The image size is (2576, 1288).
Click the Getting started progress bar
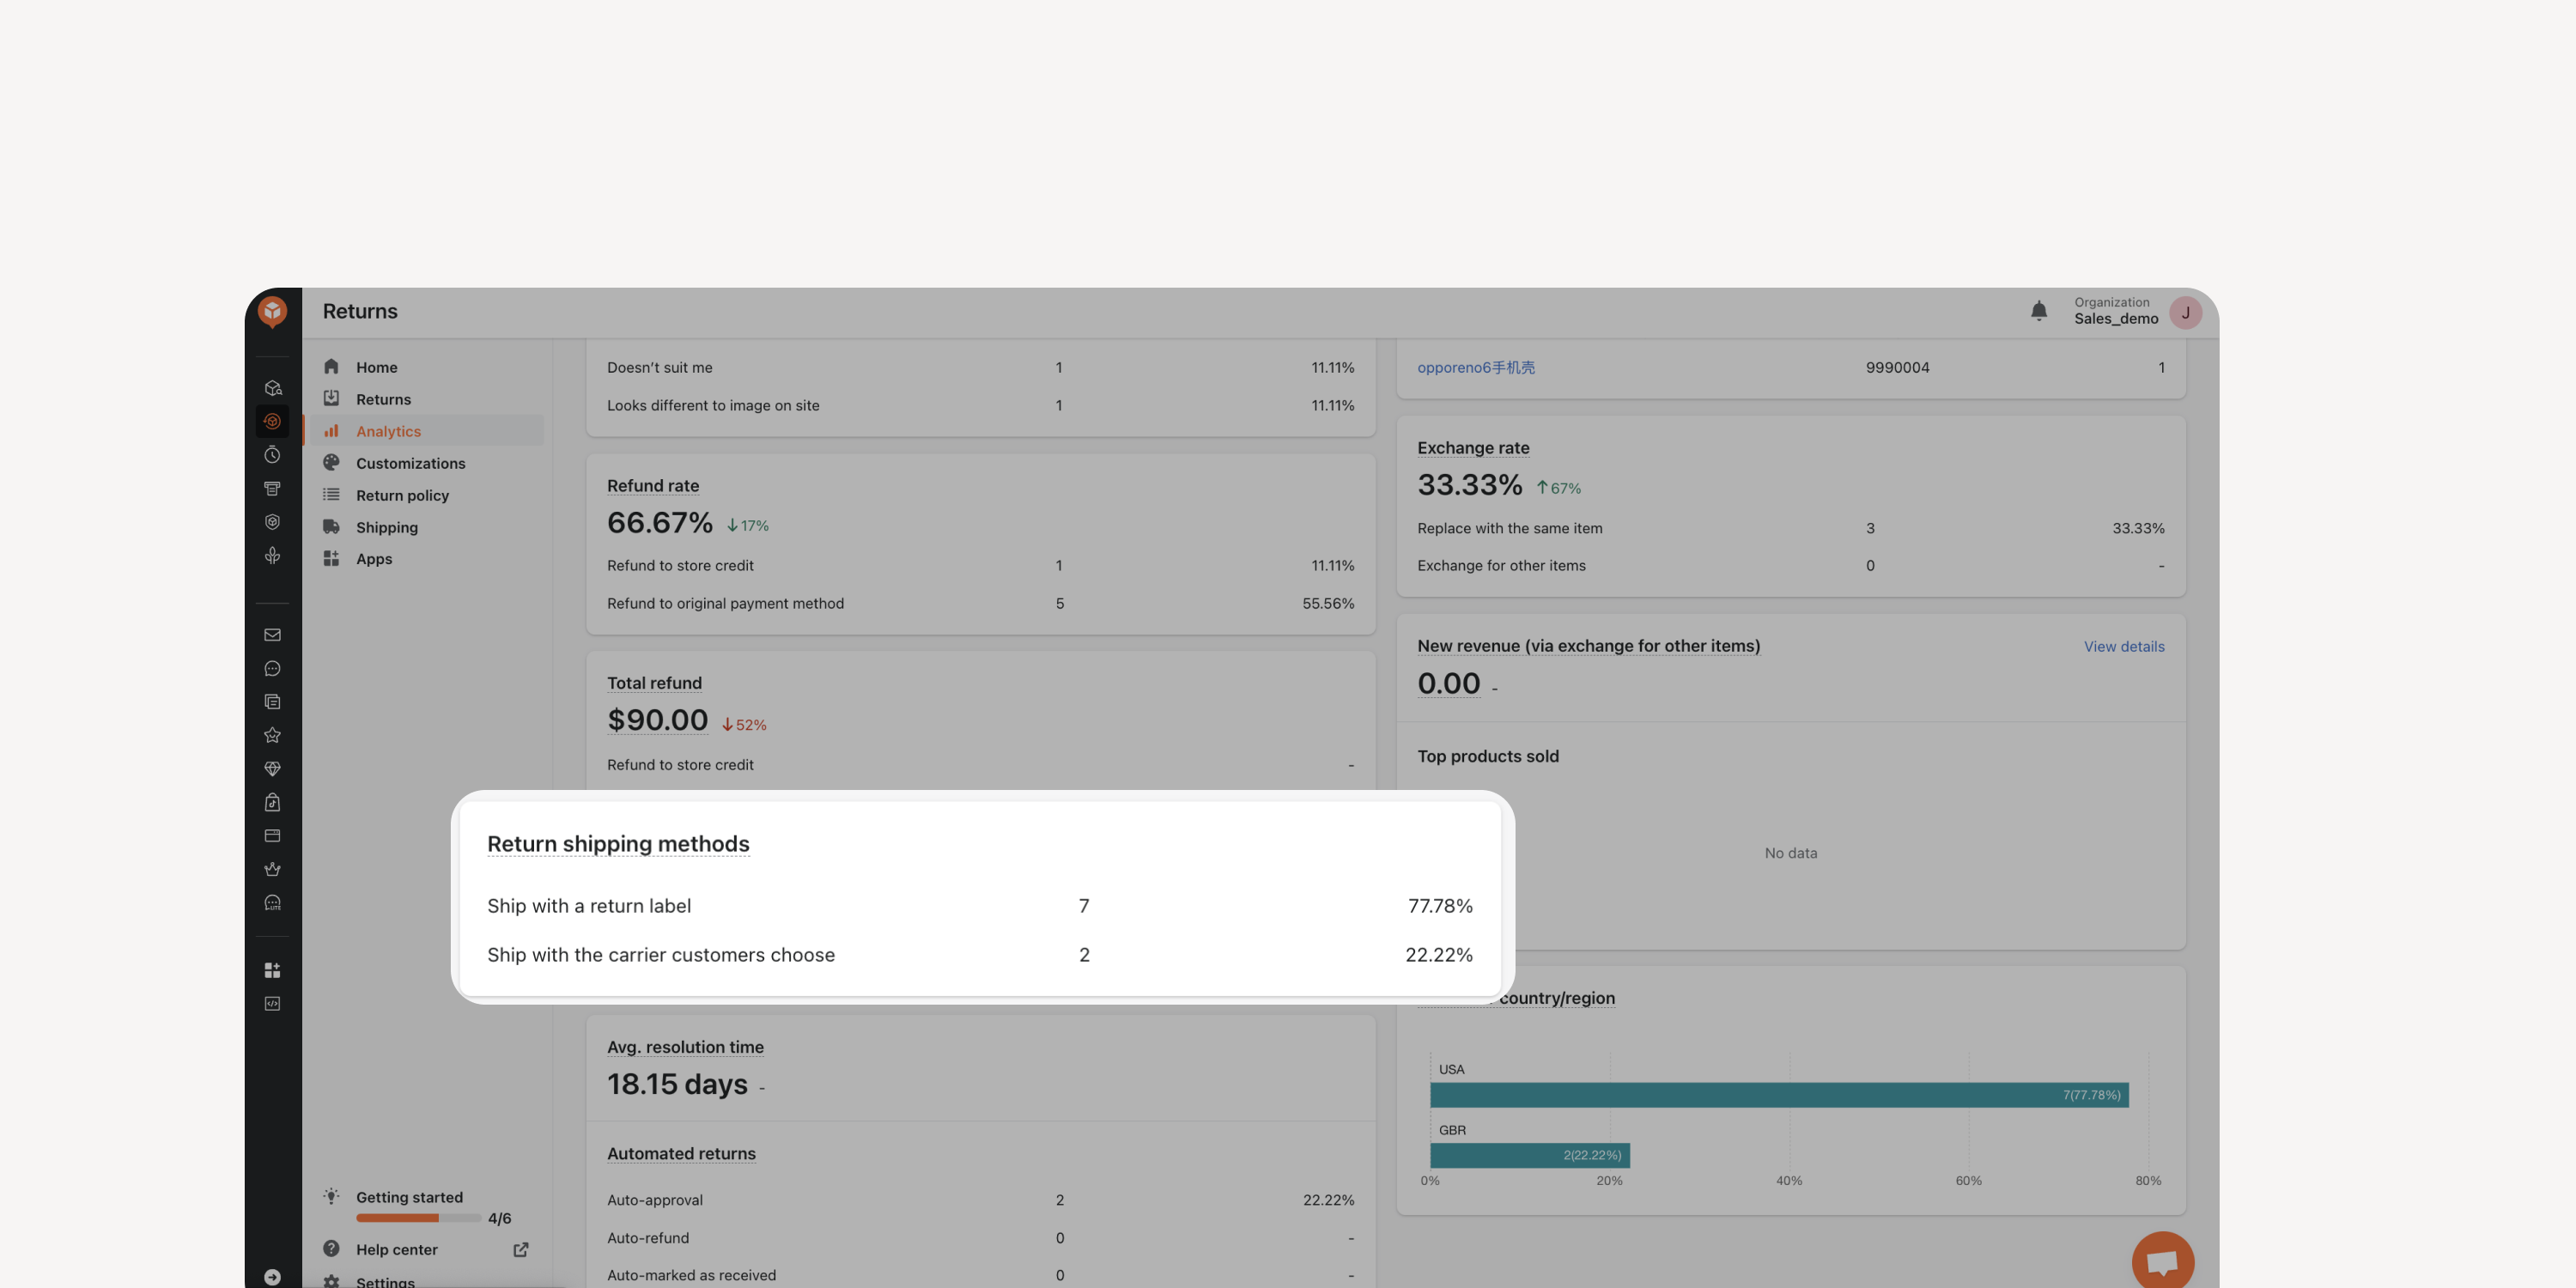point(418,1218)
